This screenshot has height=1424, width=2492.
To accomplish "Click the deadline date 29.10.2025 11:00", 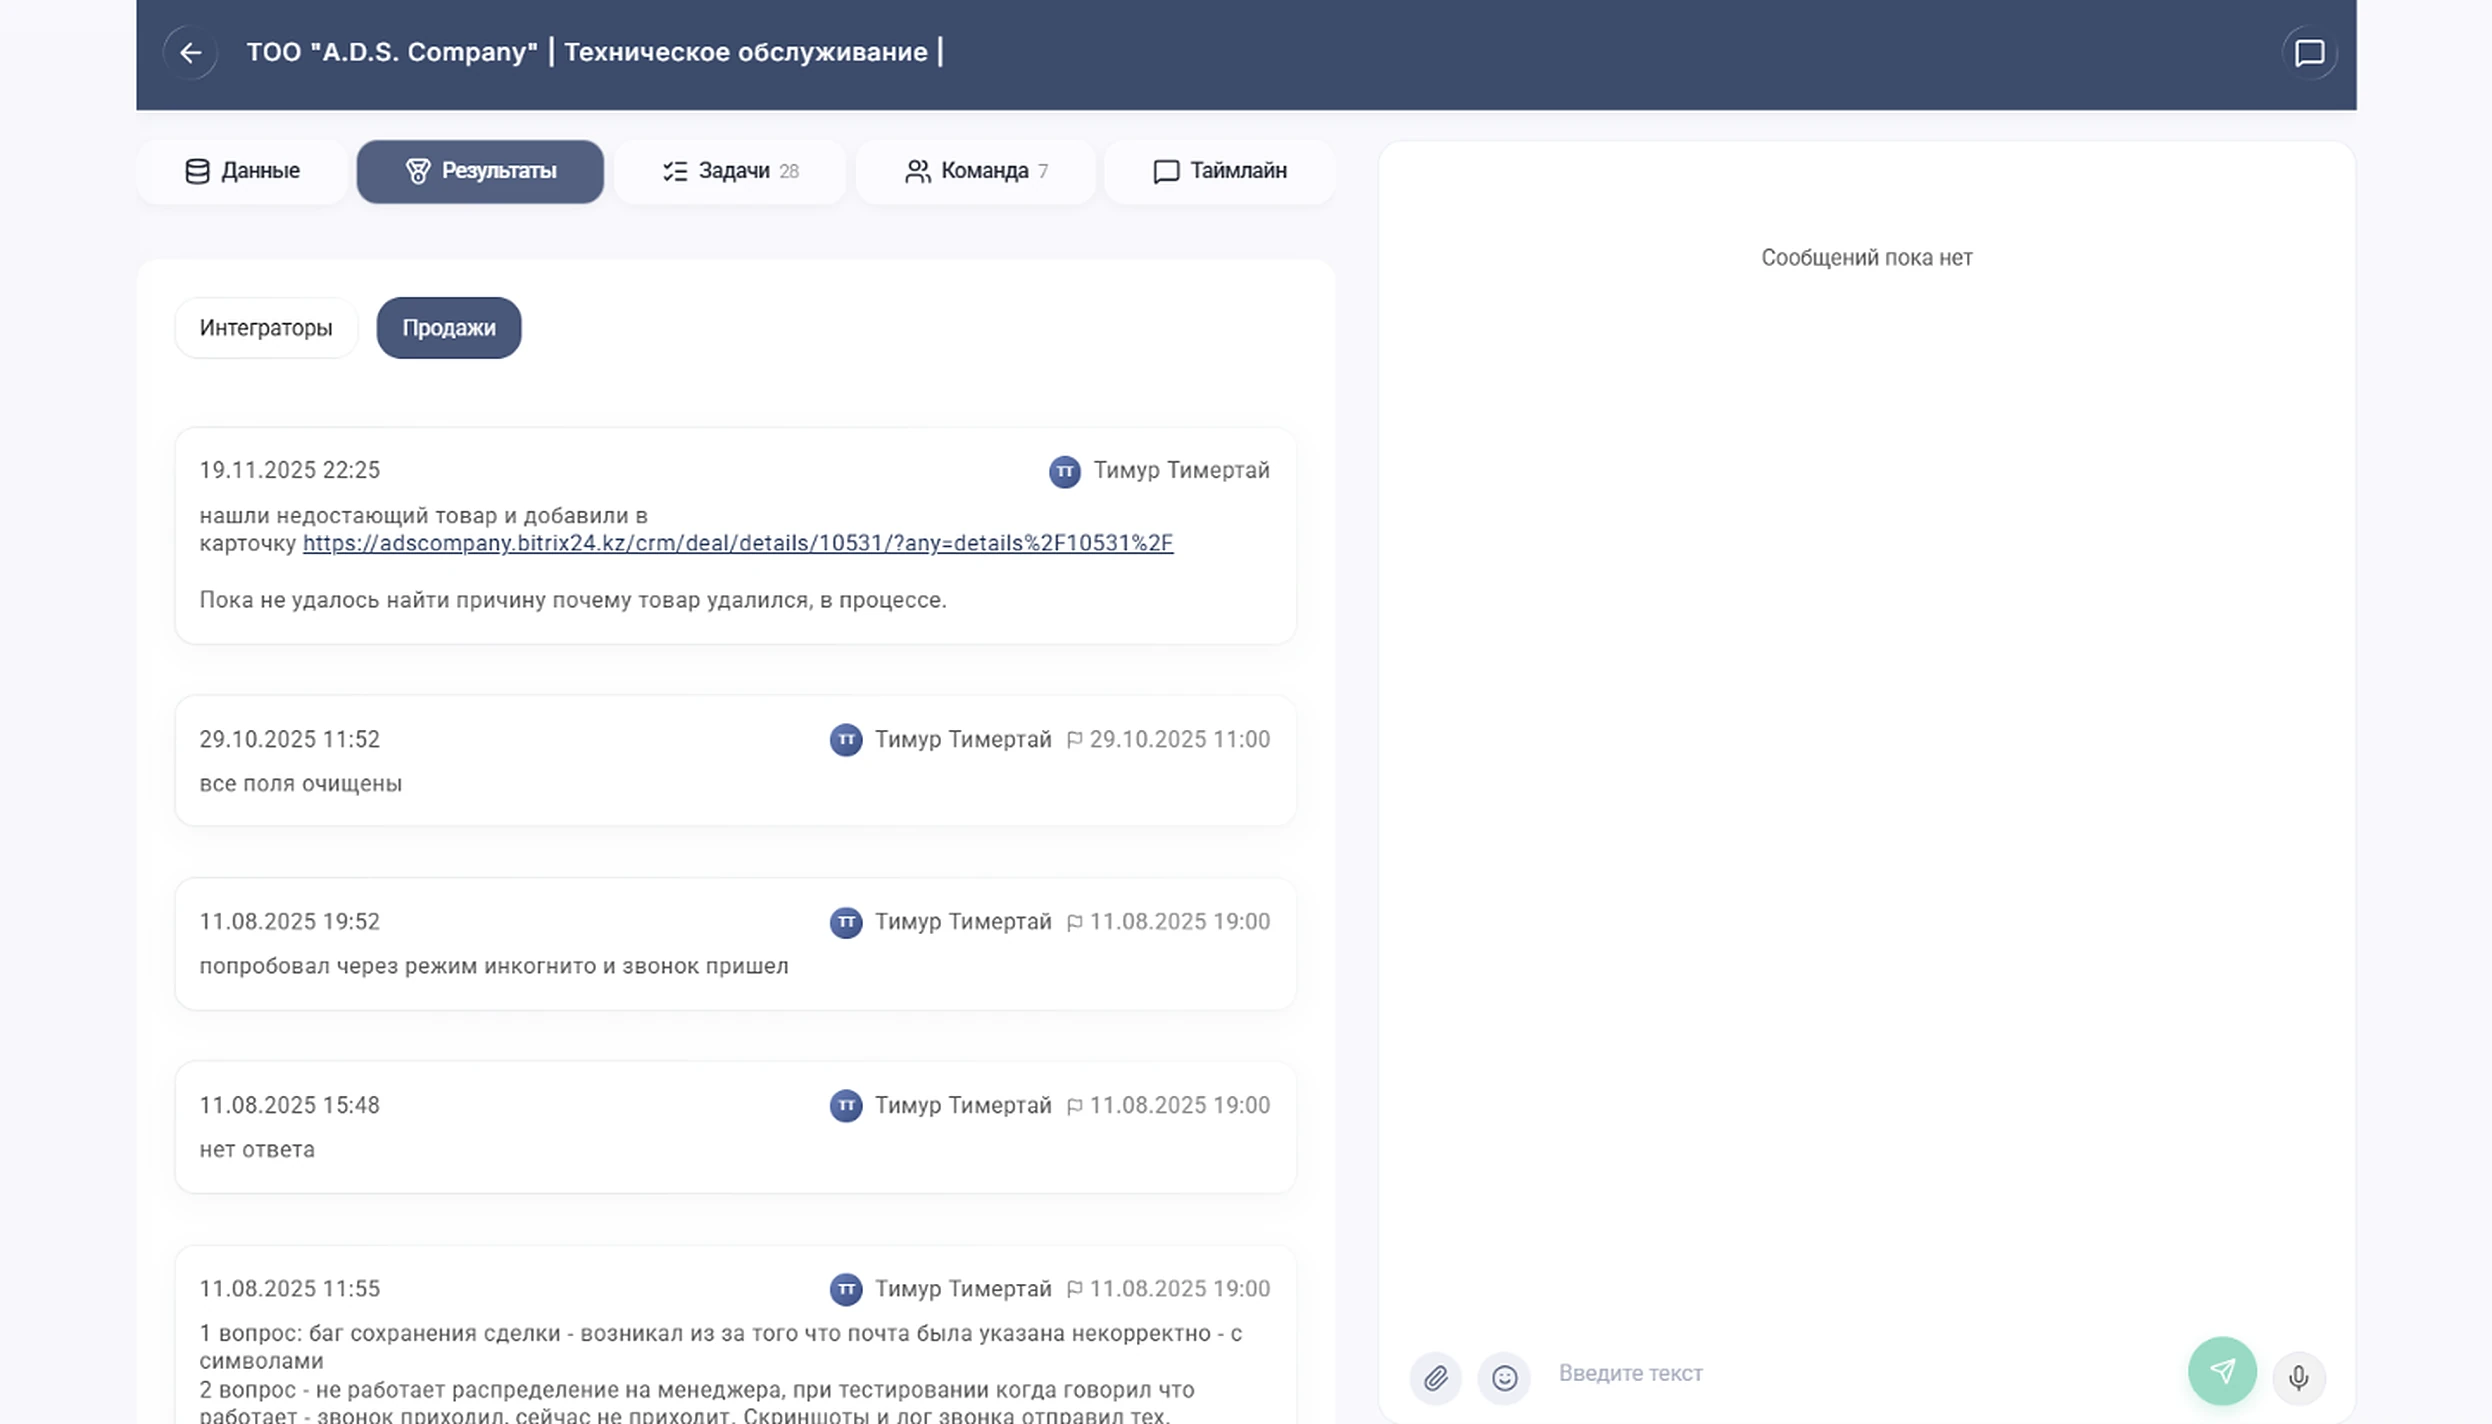I will [x=1180, y=739].
